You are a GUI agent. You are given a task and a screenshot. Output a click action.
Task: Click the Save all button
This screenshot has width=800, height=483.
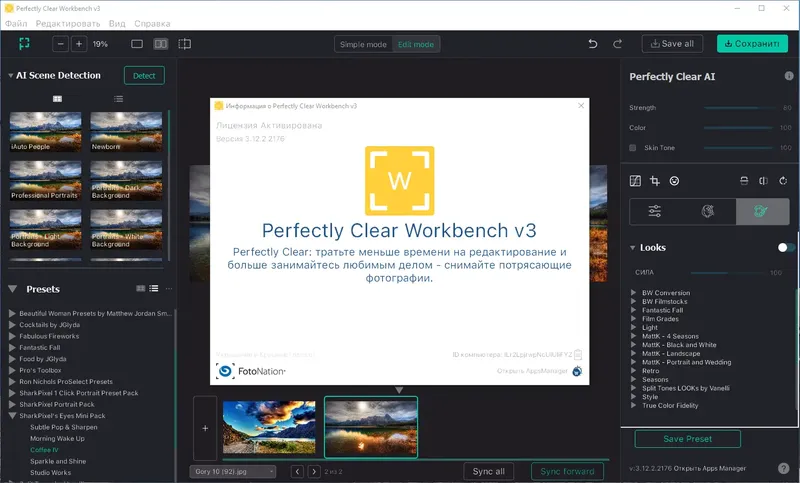672,44
